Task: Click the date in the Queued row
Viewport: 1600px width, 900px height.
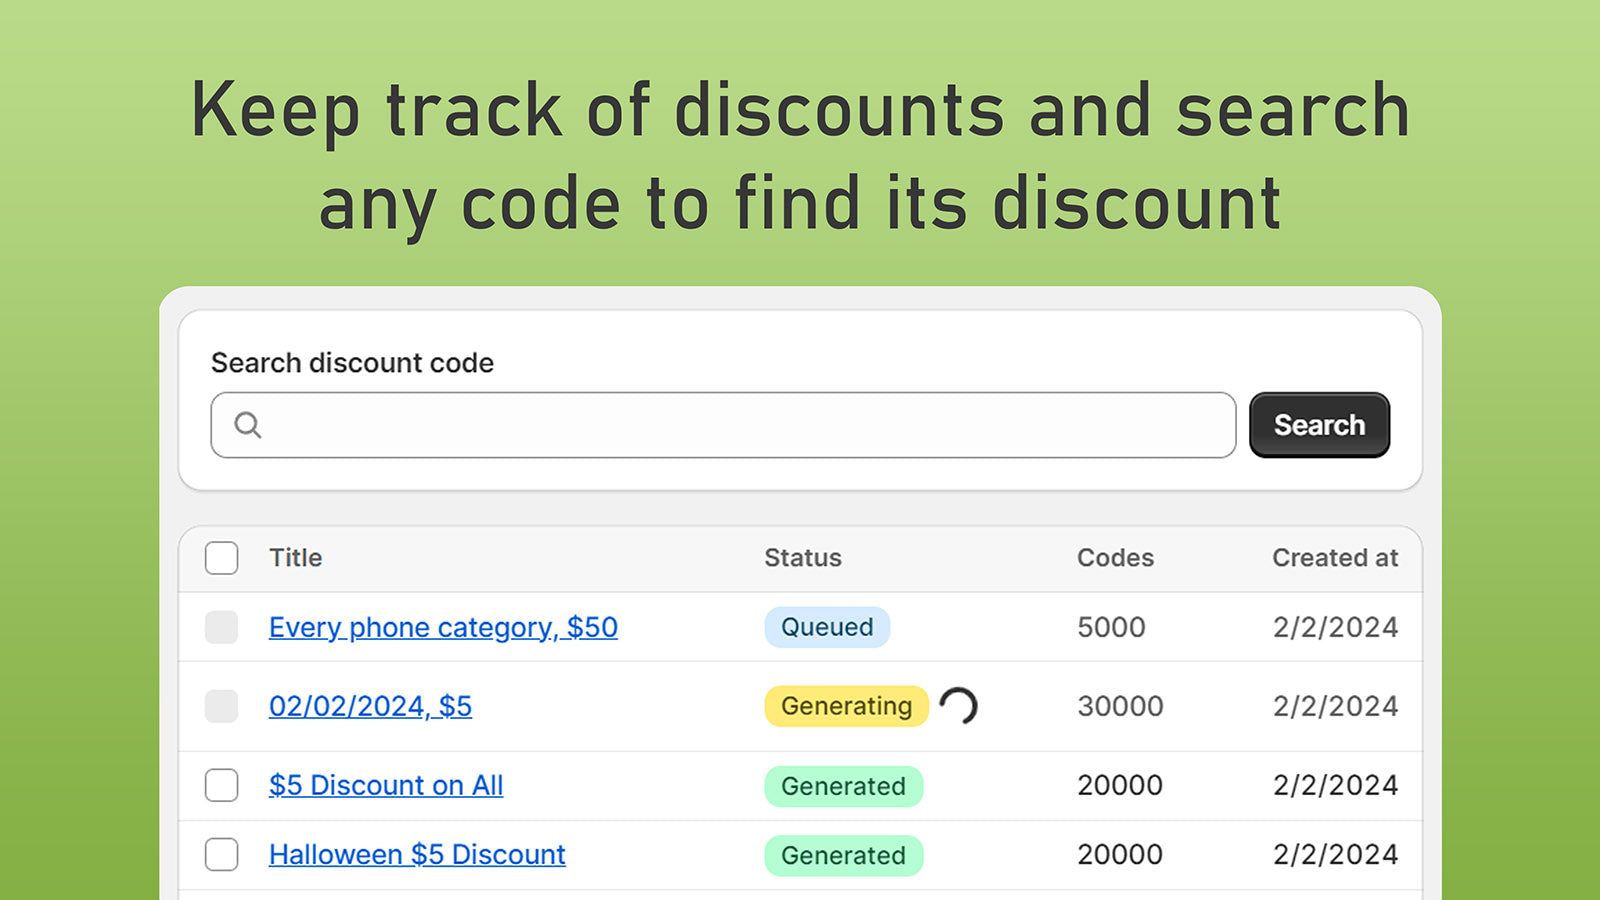Action: 1335,627
